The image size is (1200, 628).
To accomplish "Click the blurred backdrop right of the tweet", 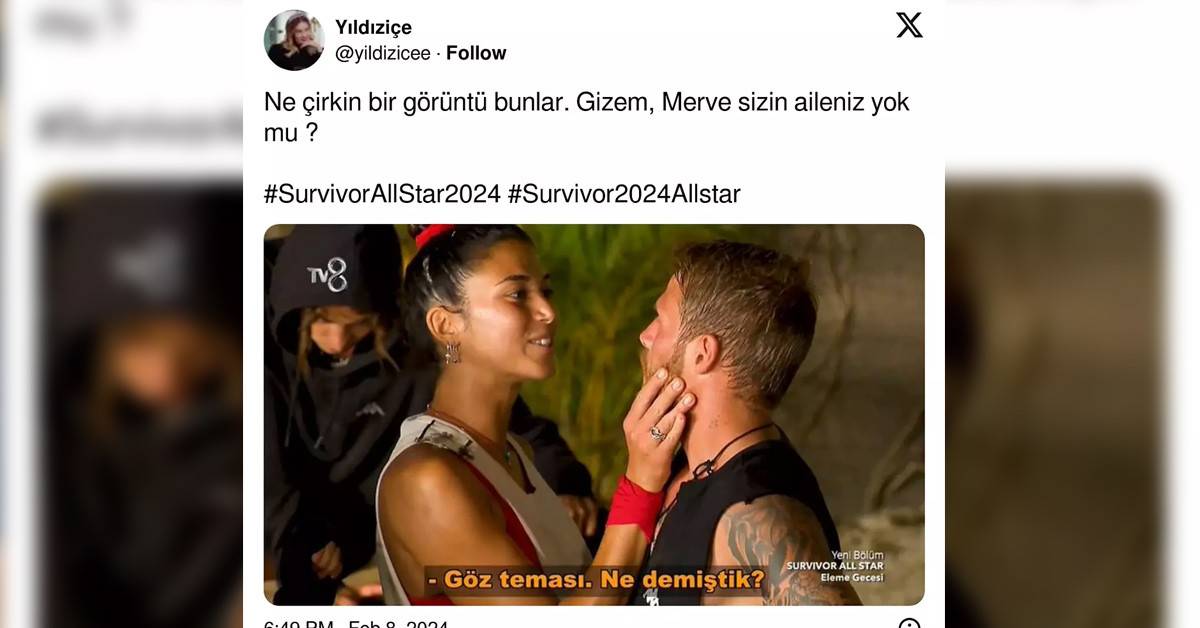I will [1072, 314].
